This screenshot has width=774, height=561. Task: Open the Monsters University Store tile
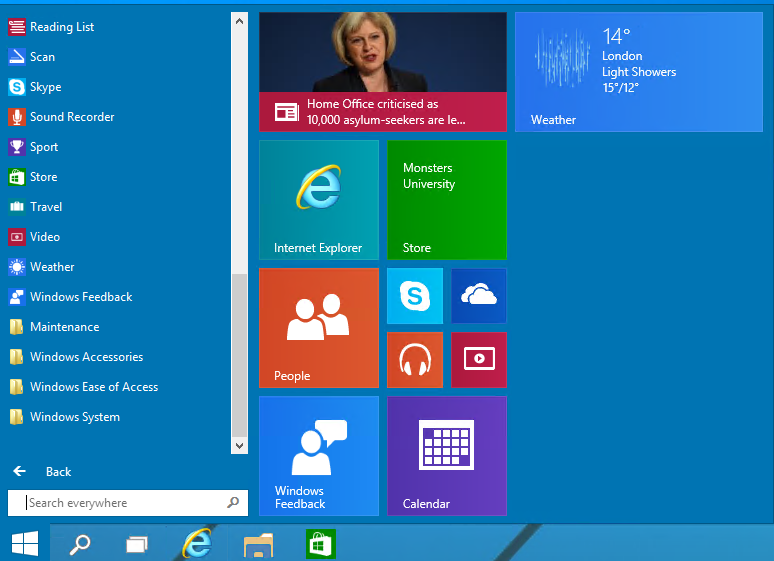click(x=447, y=200)
